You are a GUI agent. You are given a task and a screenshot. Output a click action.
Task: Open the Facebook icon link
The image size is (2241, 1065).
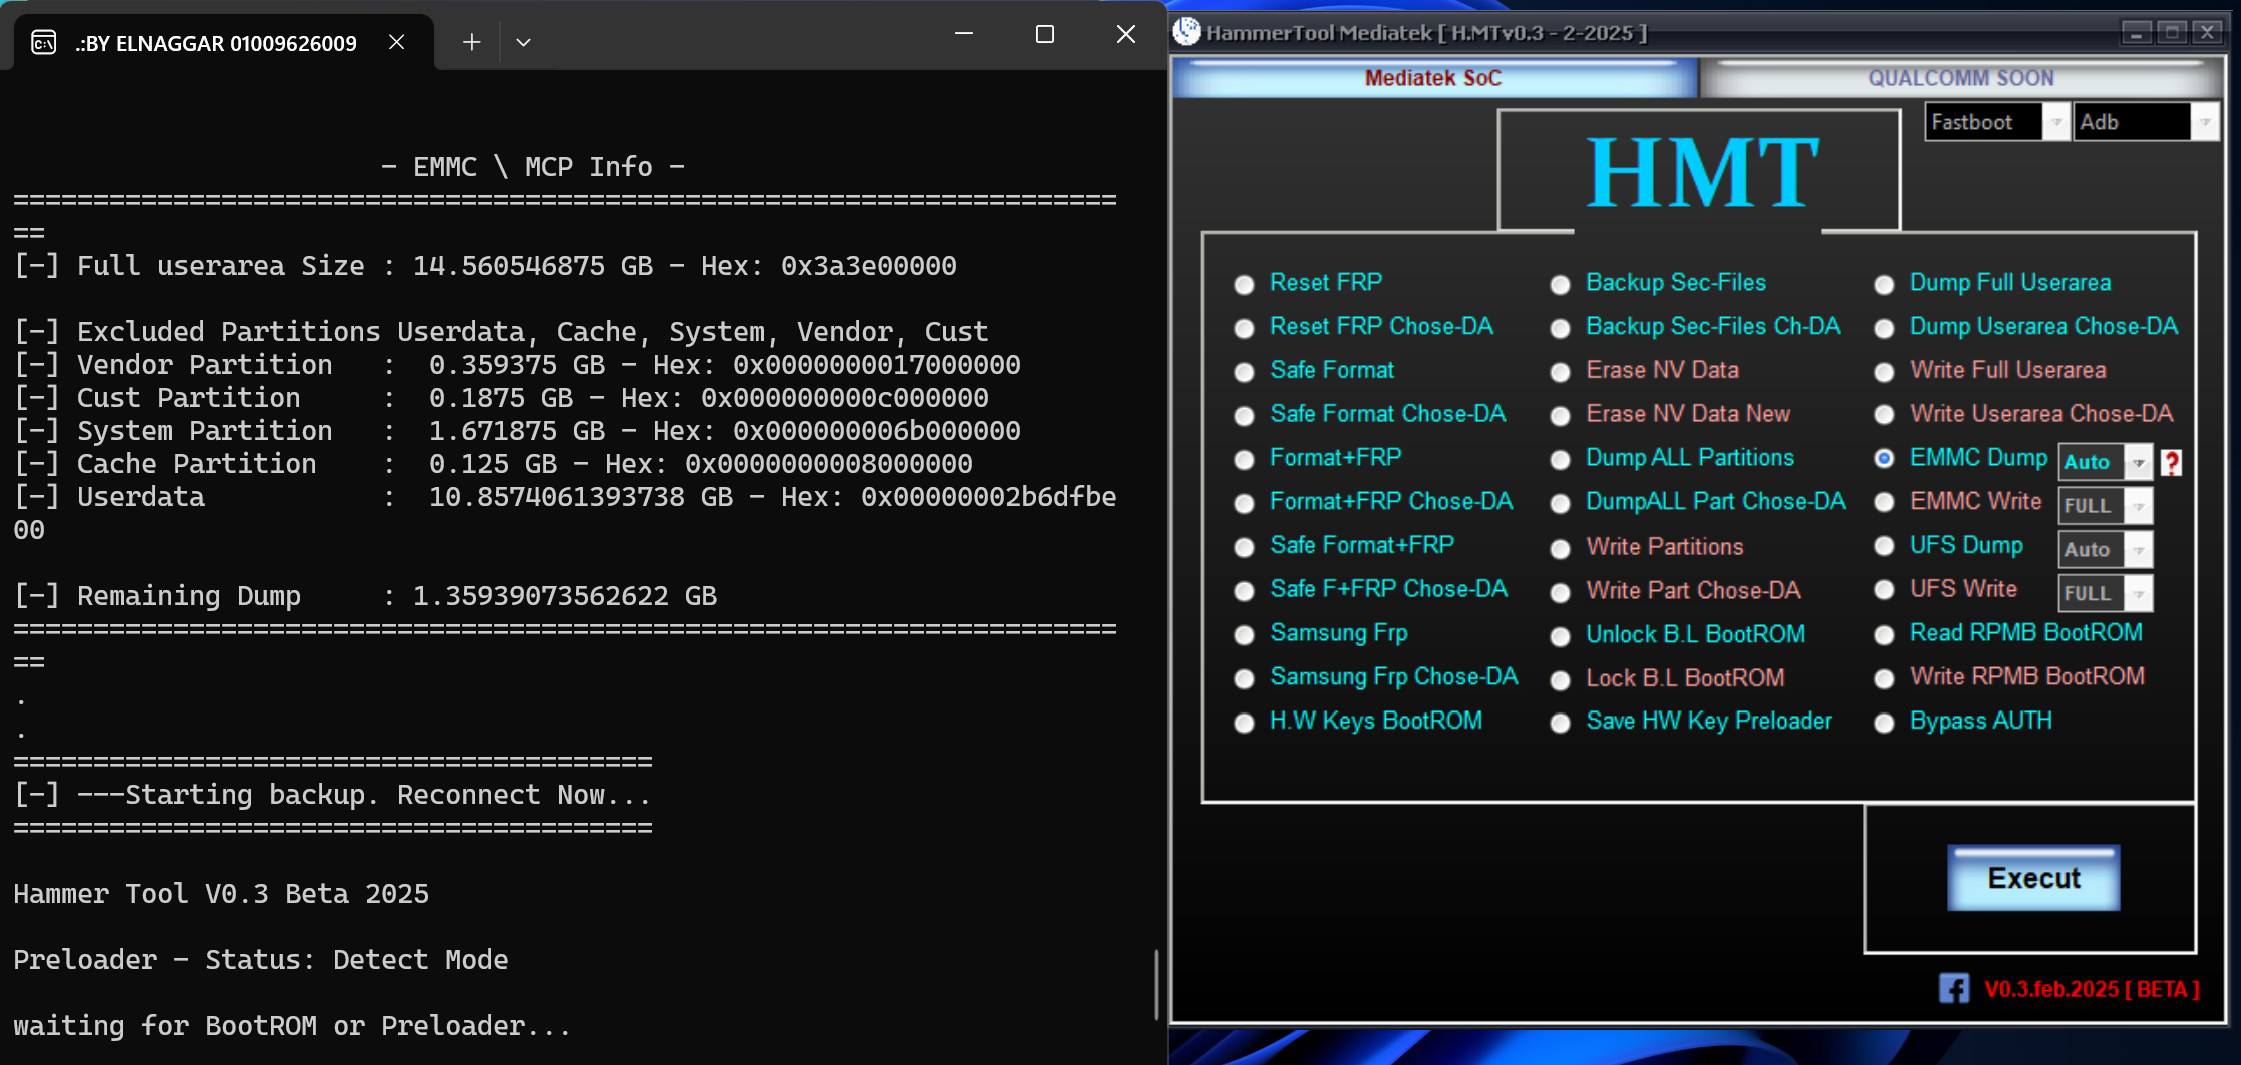tap(1954, 988)
